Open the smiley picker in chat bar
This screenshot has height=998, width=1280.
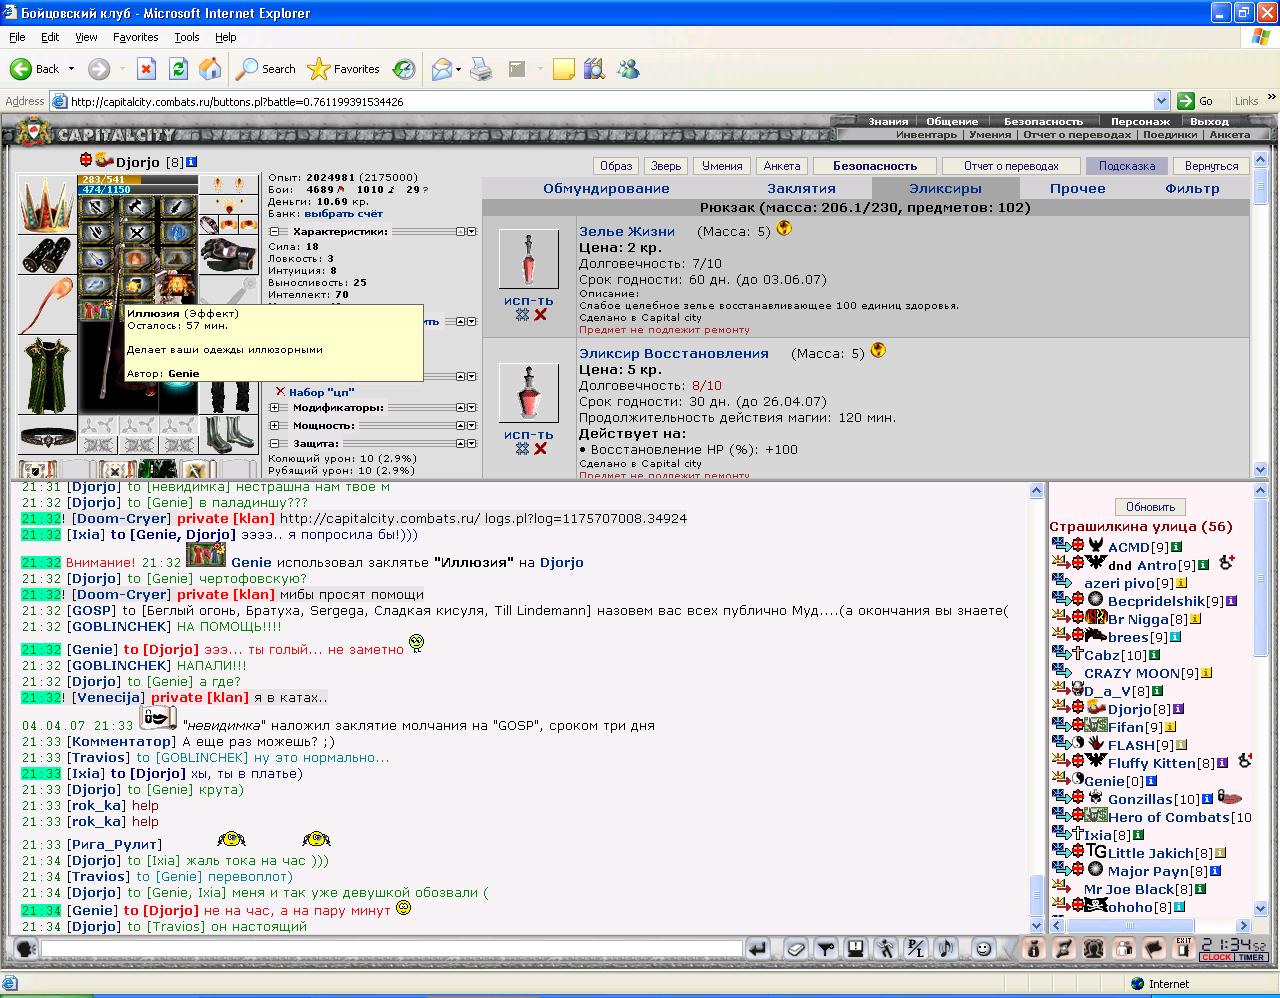coord(983,948)
